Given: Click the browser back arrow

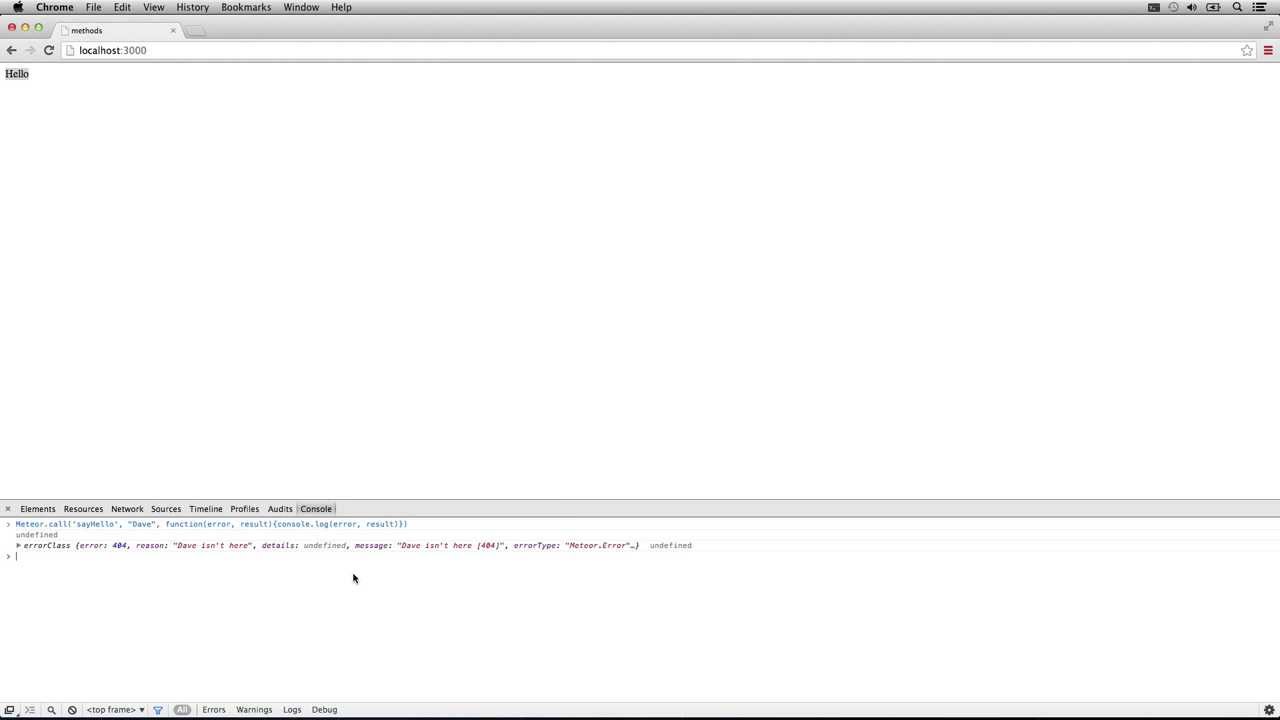Looking at the screenshot, I should (11, 50).
